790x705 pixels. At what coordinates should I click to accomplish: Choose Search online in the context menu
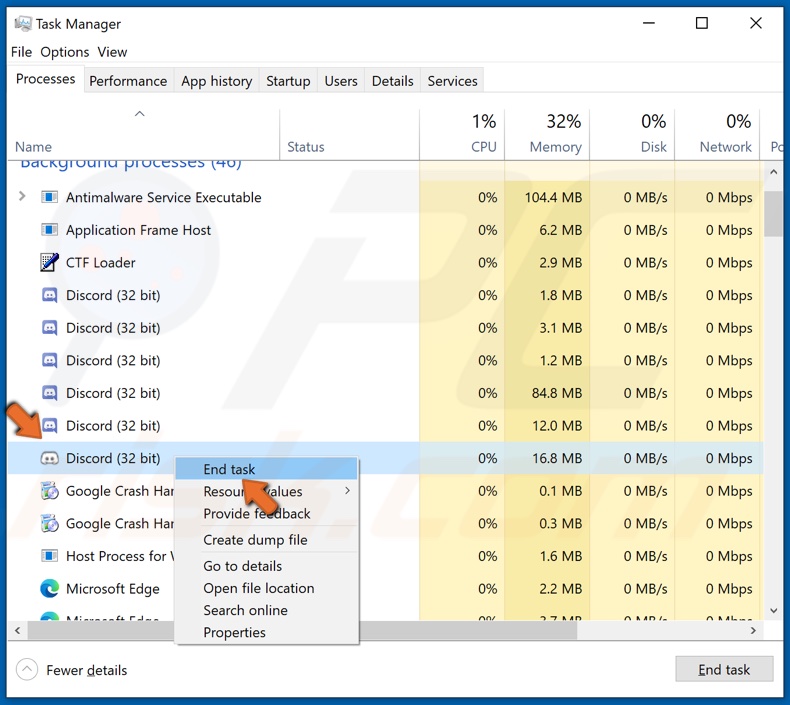(267, 610)
